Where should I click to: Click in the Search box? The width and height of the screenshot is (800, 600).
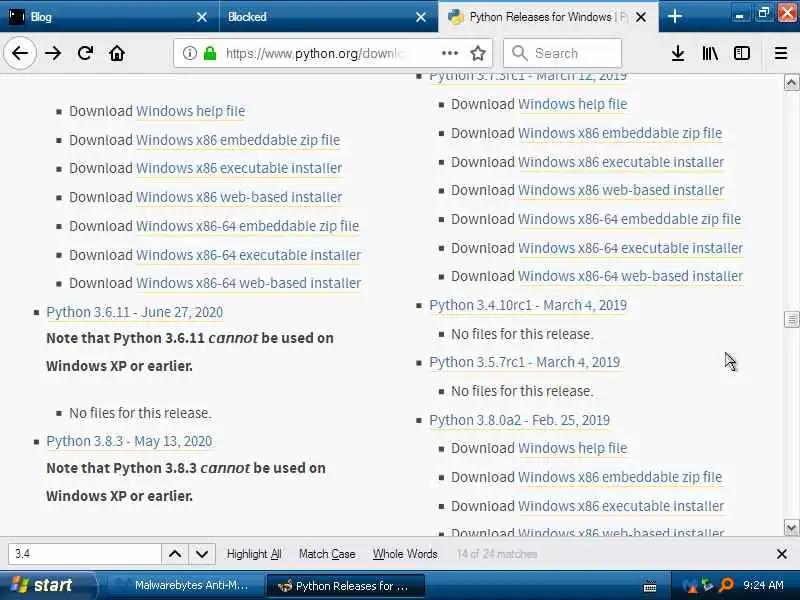tap(562, 53)
